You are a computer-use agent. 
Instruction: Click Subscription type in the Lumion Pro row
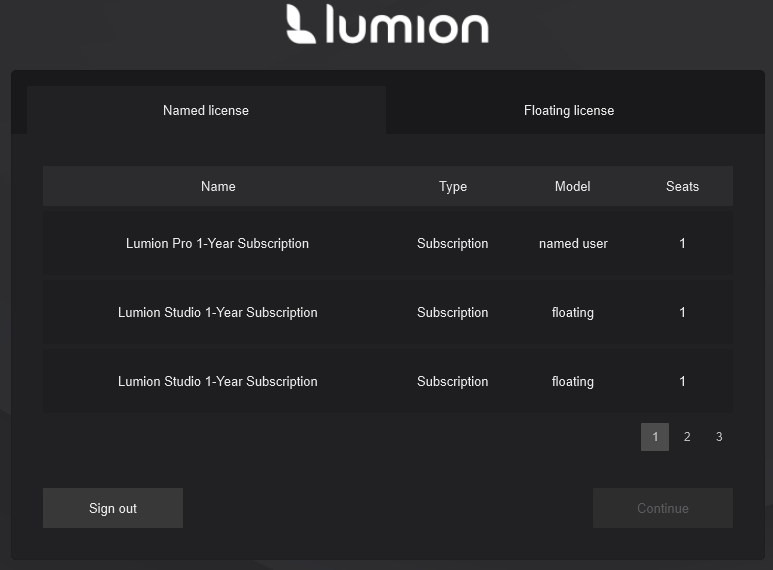453,243
